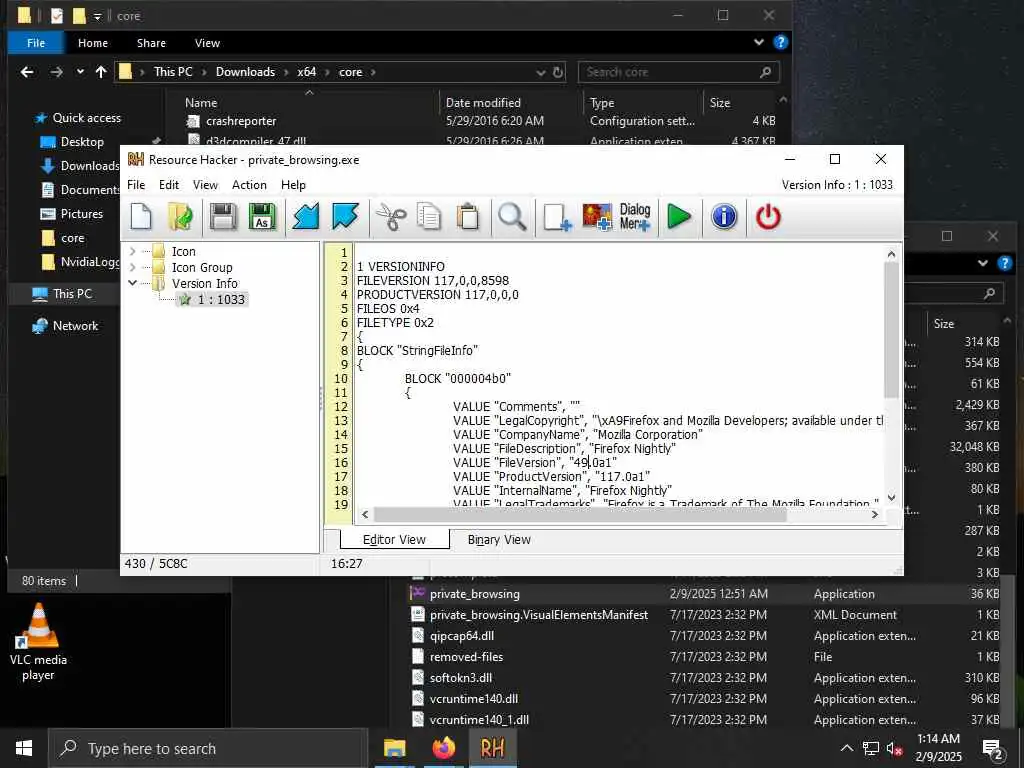Open the Edit menu in Resource Hacker
Screen dimensions: 1024x768
click(x=168, y=185)
